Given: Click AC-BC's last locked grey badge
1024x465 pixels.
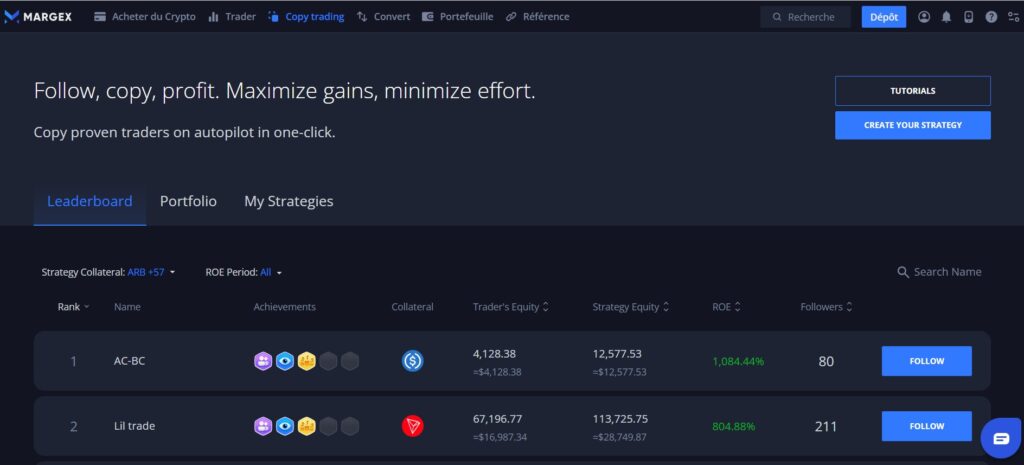Looking at the screenshot, I should pyautogui.click(x=350, y=361).
